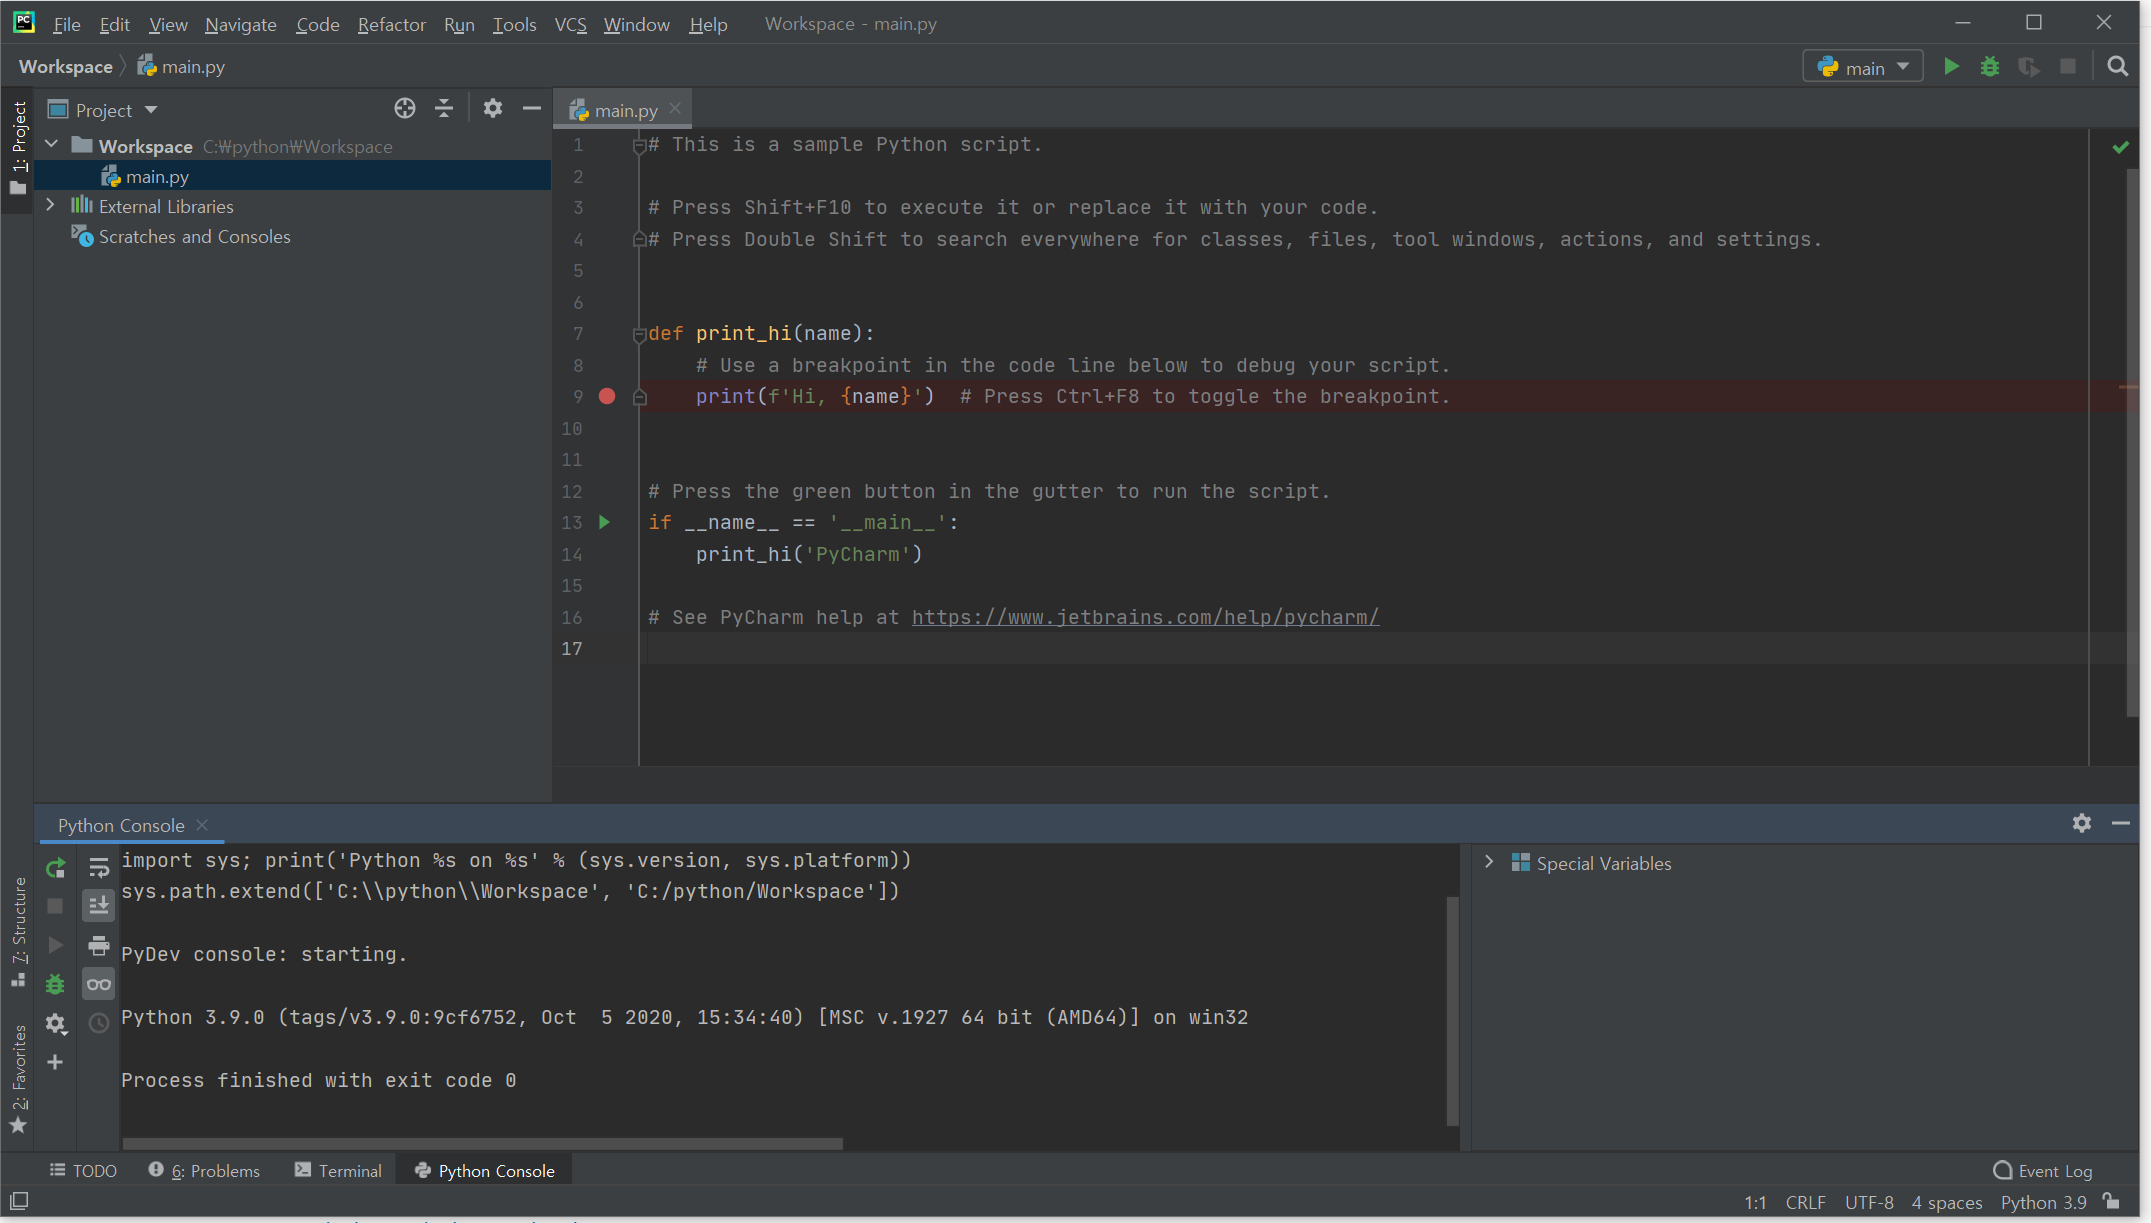Click locate file crosshair icon in Project panel

point(404,109)
